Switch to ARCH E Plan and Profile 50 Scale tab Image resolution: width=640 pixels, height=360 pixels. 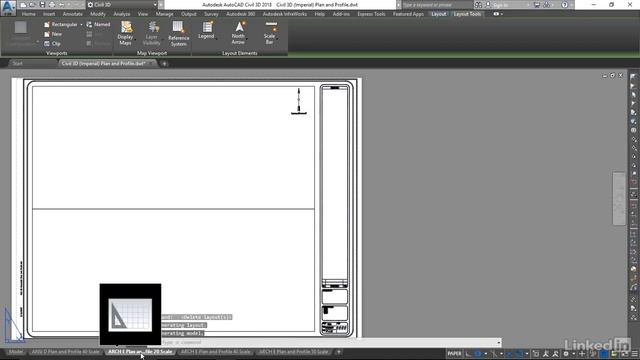coord(293,352)
